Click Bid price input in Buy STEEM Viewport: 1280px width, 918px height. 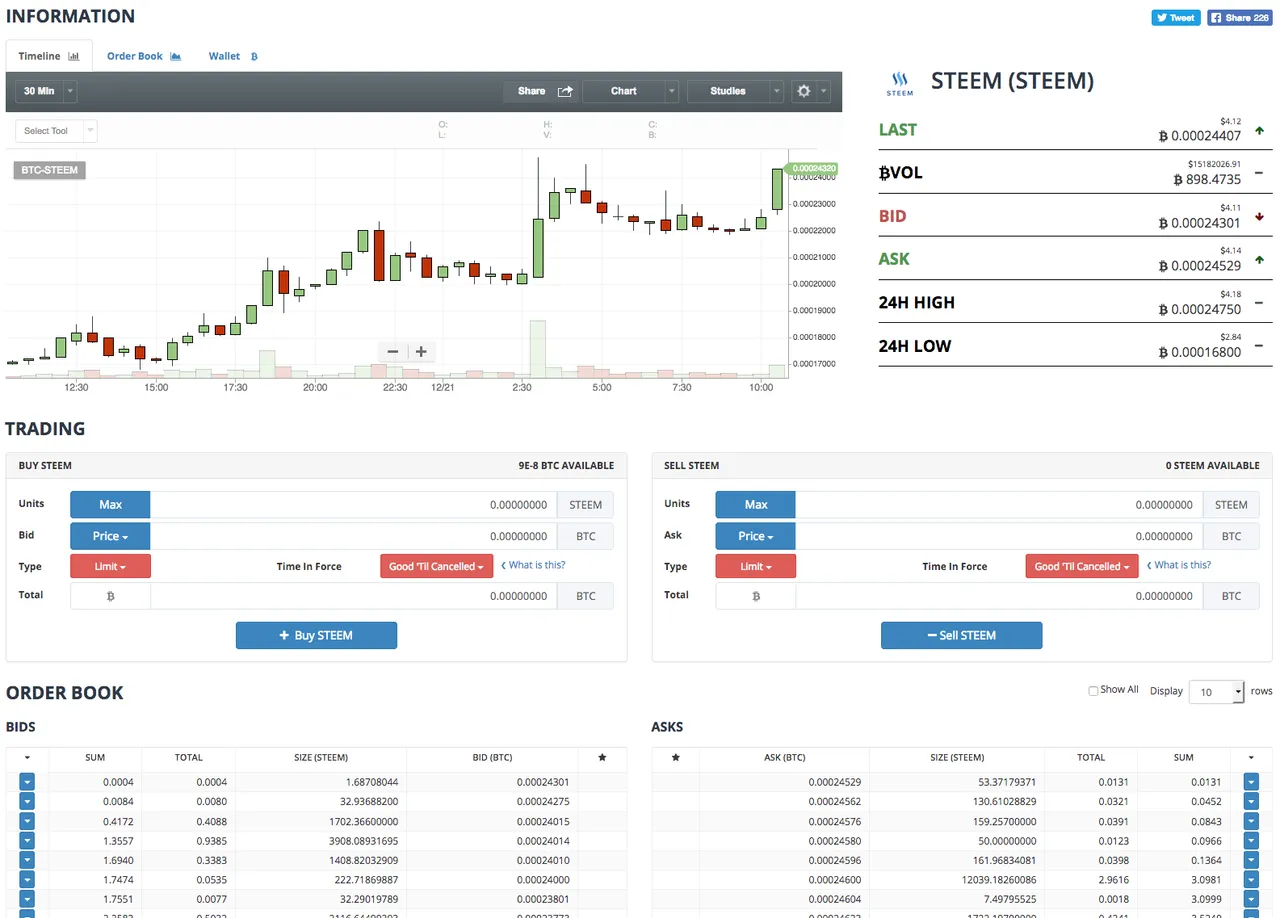click(353, 536)
